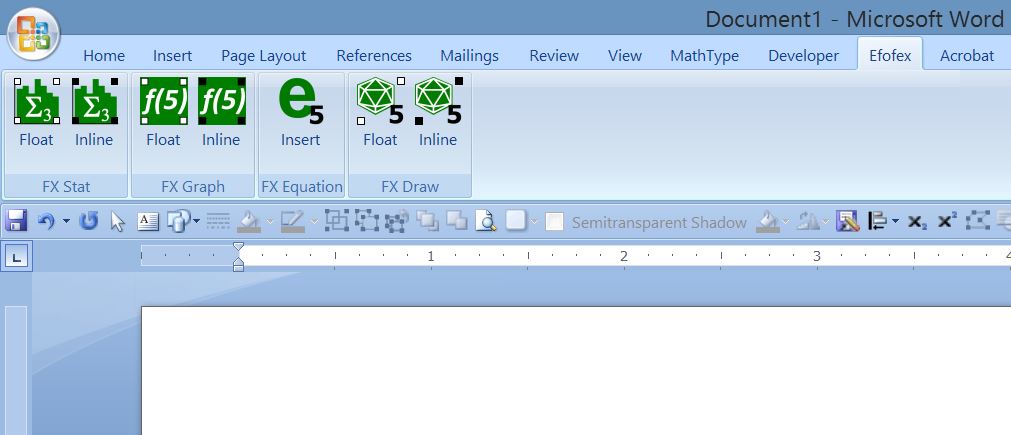Click the Bring to Front icon

tap(427, 222)
